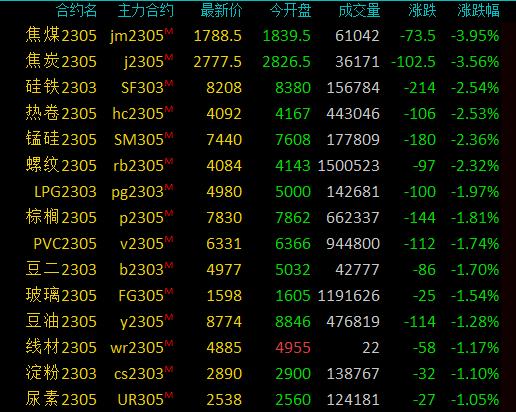The image size is (516, 412).
Task: Click the 线材2305 contract row
Action: 61,348
